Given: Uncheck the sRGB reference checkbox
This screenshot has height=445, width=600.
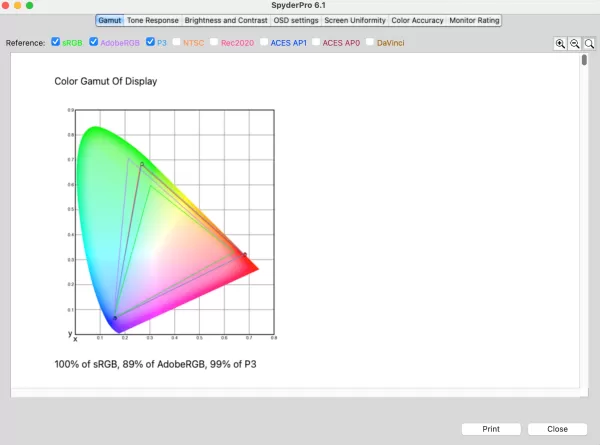Looking at the screenshot, I should point(56,43).
